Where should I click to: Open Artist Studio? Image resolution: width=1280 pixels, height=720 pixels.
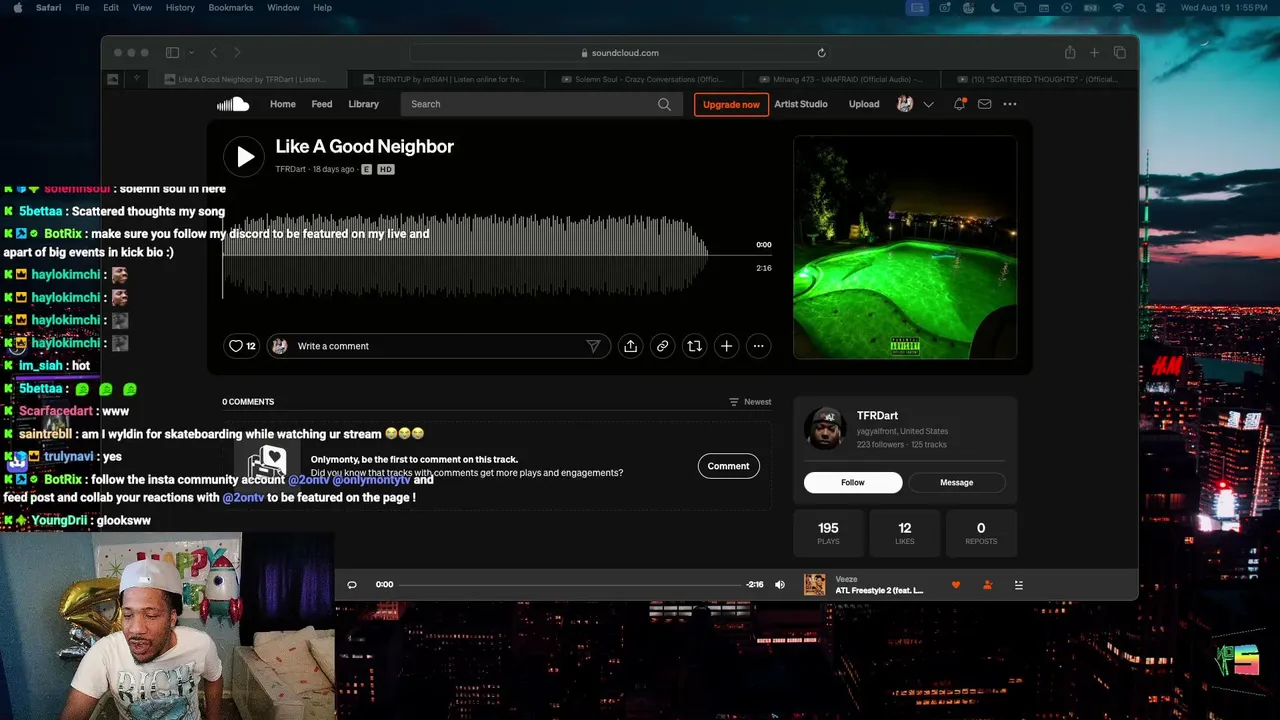(x=801, y=104)
